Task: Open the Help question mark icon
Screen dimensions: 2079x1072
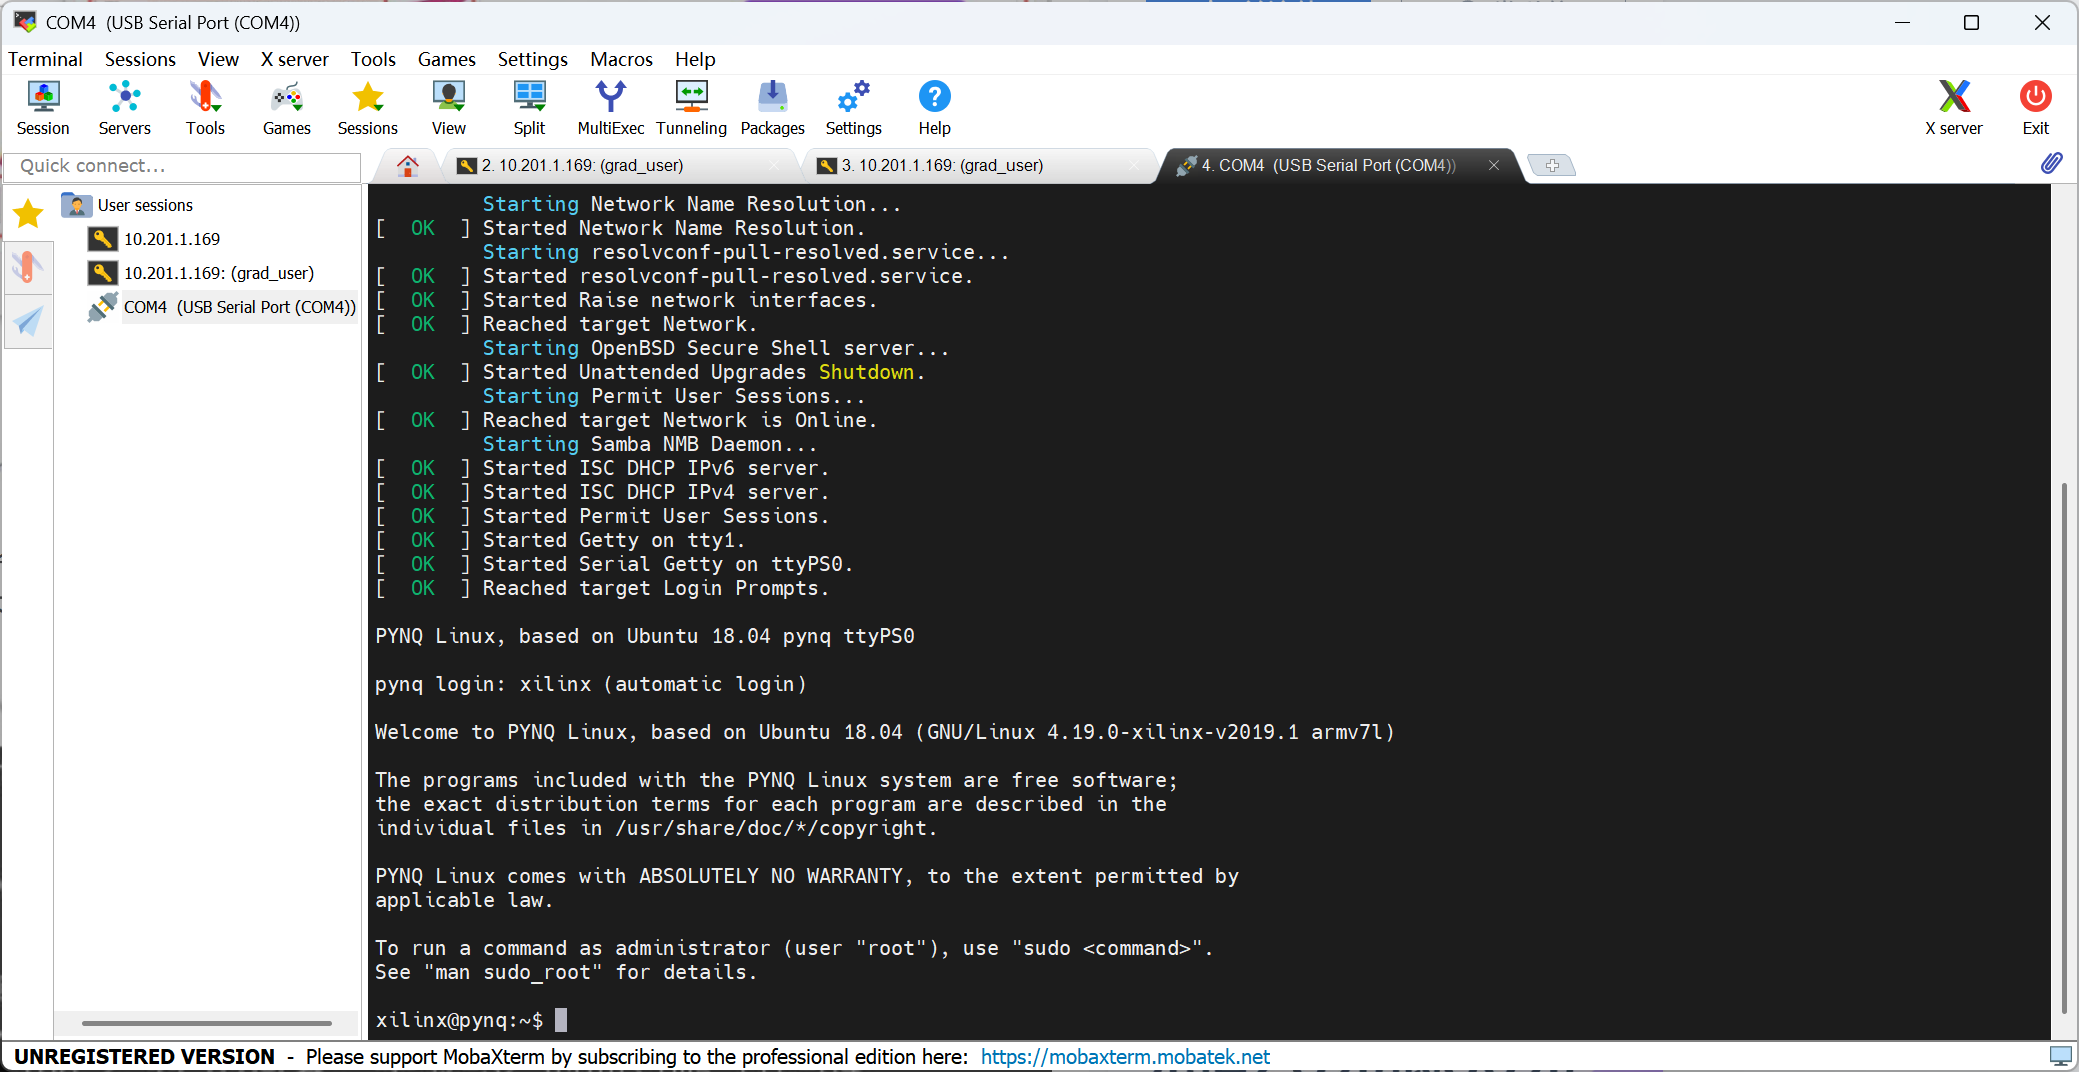Action: click(934, 108)
